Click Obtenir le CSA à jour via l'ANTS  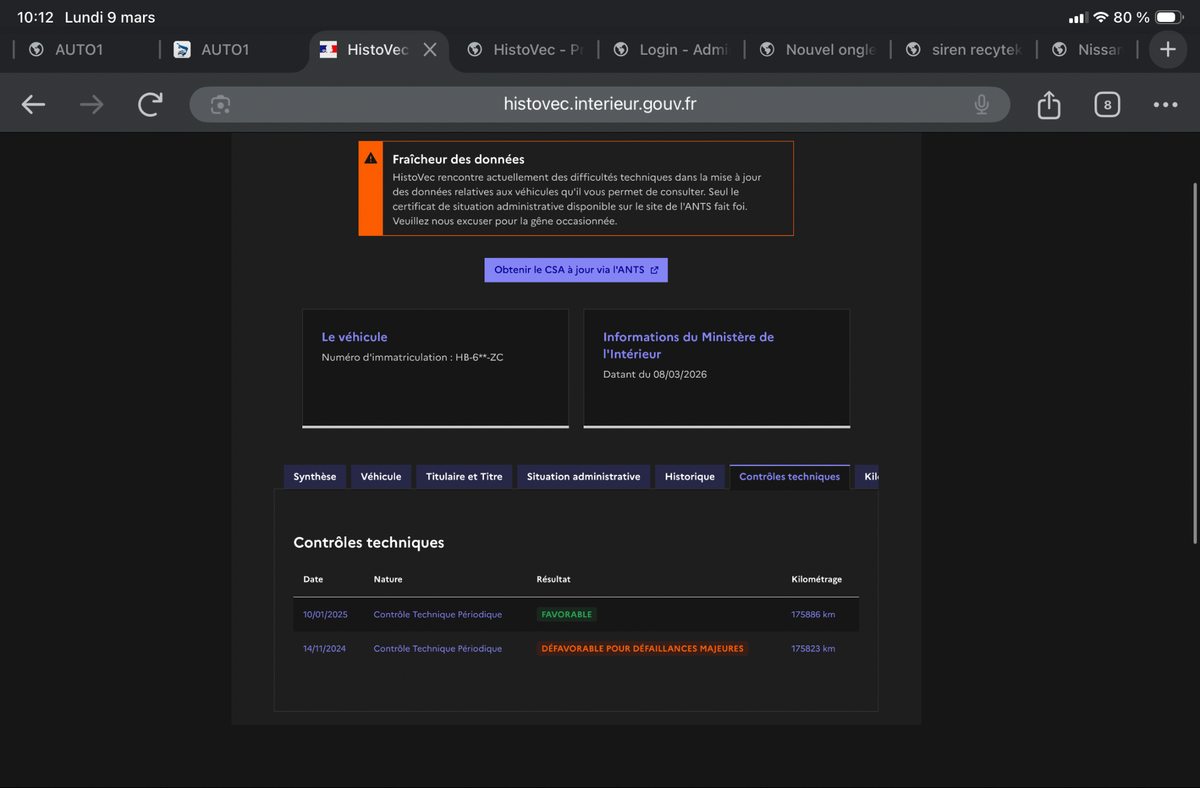(x=576, y=270)
